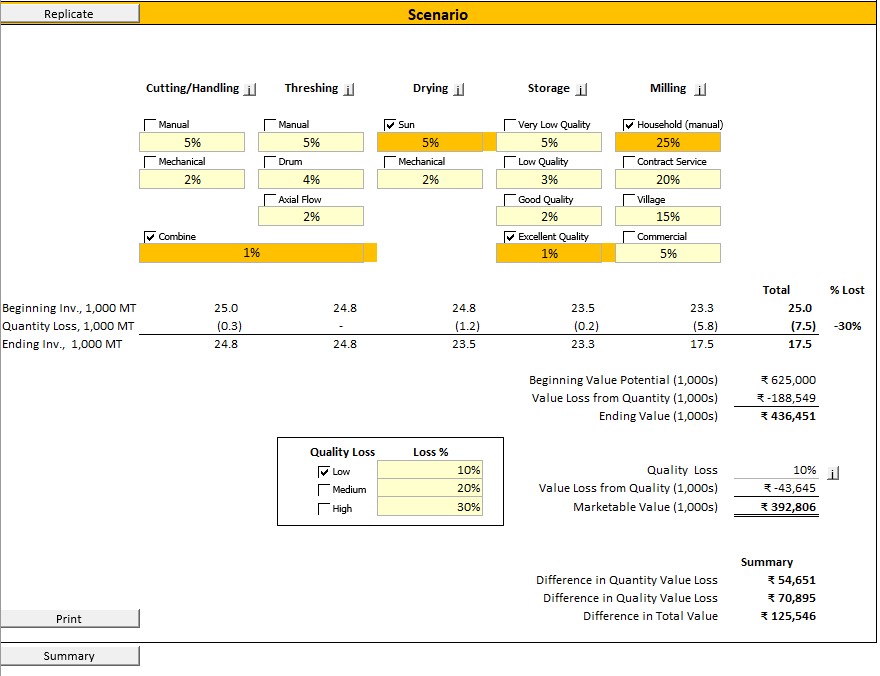Viewport: 880px width, 676px height.
Task: Uncheck the Combine cutting option
Action: click(x=151, y=237)
